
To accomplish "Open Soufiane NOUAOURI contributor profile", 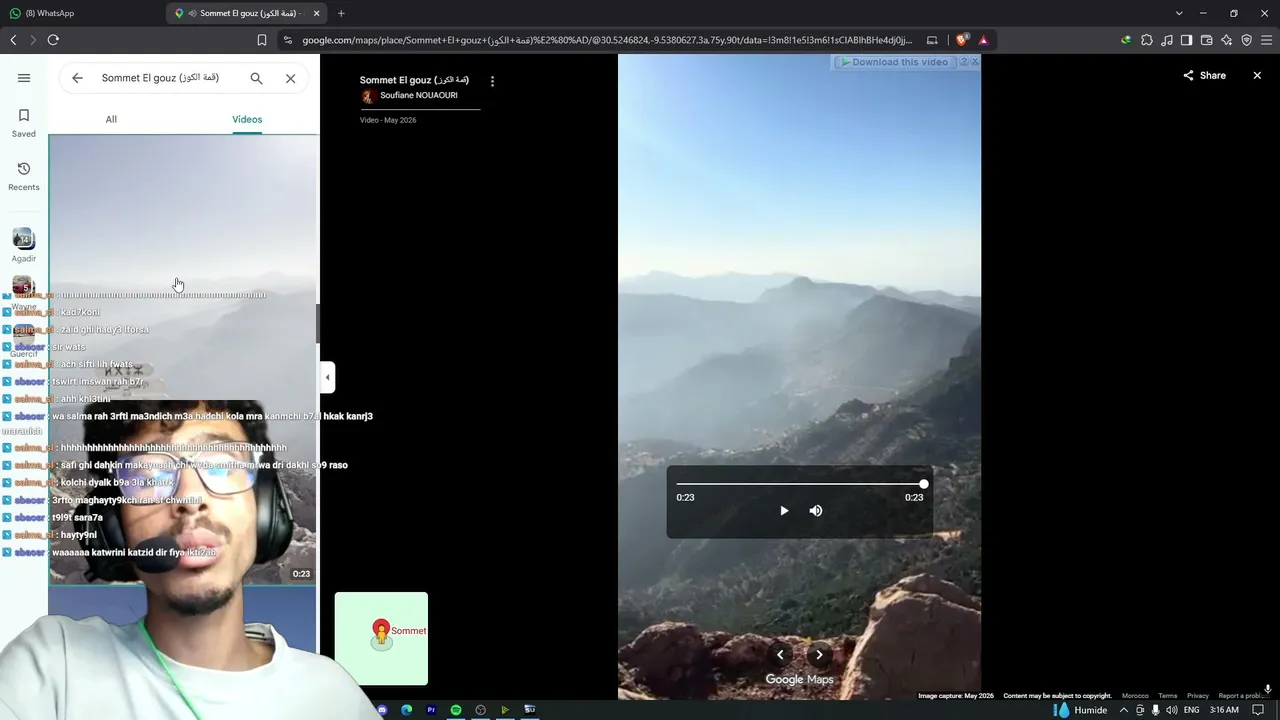I will pos(418,96).
